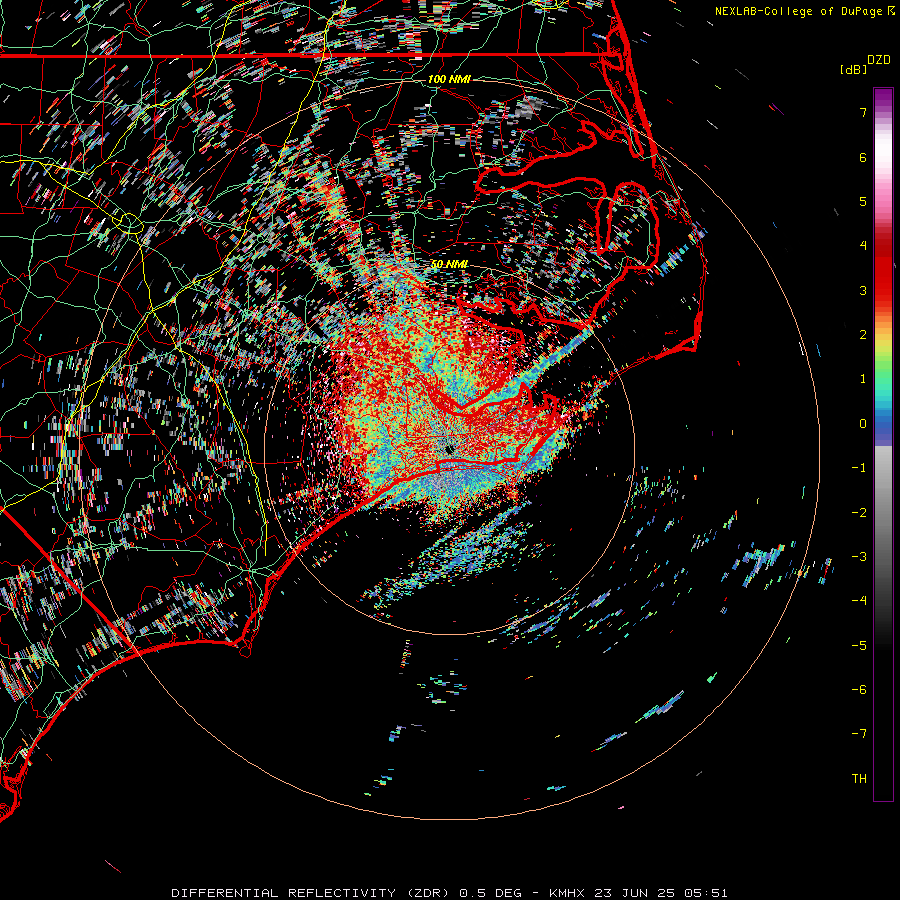Viewport: 900px width, 900px height.
Task: Click the -4 value on the color scale
Action: coord(859,600)
